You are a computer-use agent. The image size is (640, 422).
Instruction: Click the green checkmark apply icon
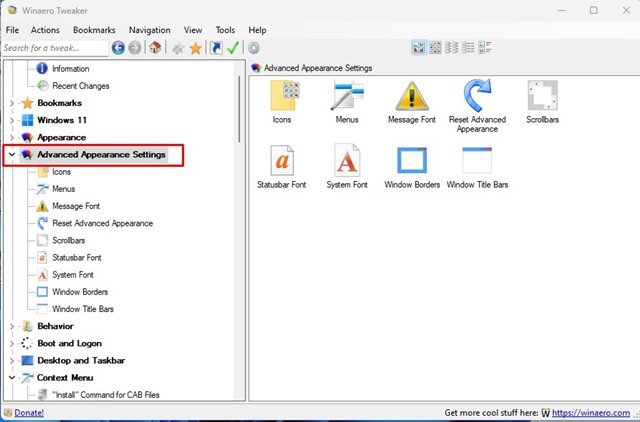point(233,48)
